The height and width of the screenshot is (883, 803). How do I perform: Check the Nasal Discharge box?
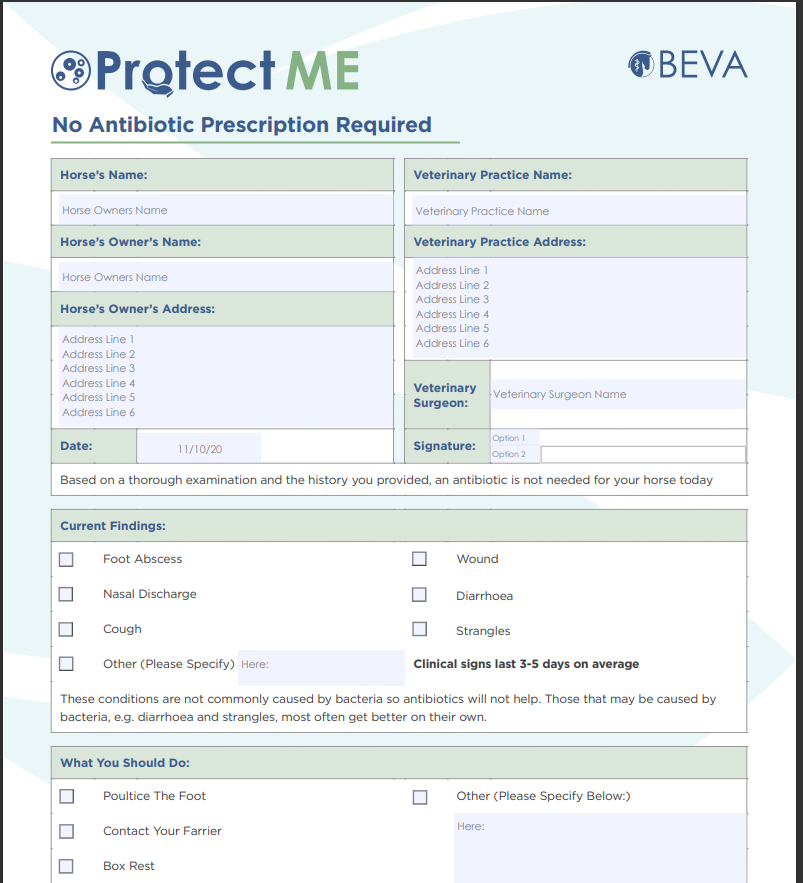pyautogui.click(x=66, y=594)
